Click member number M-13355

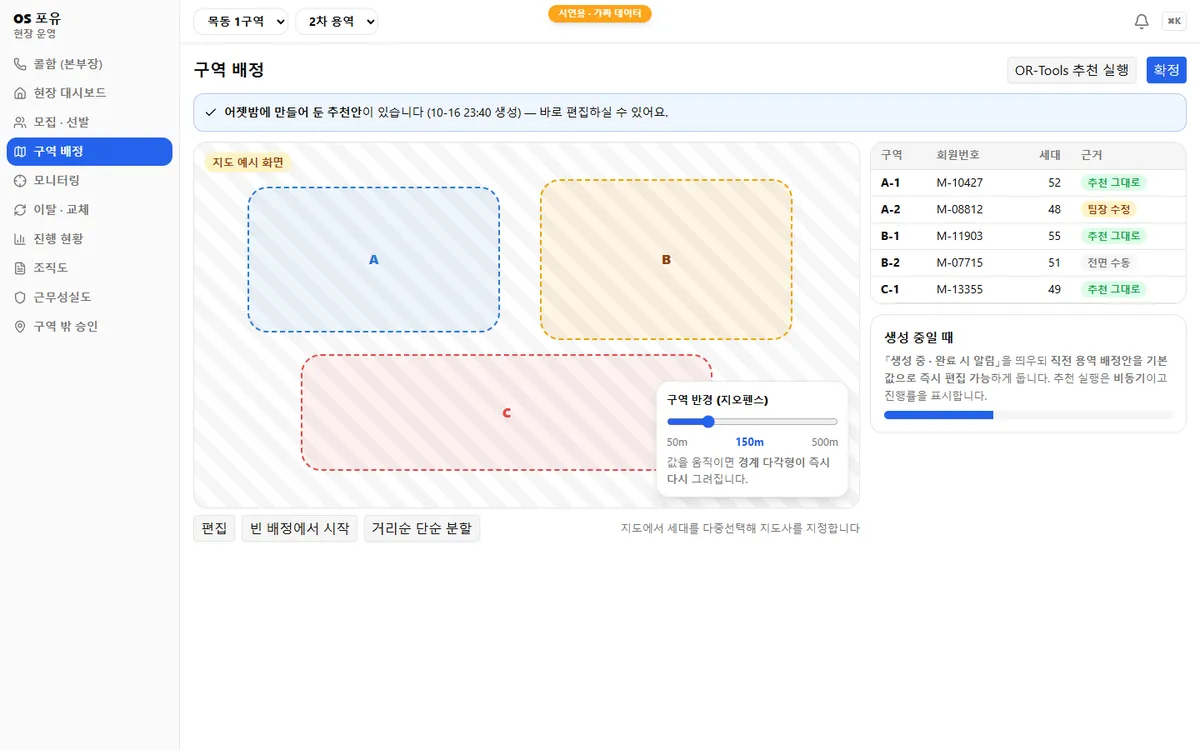coord(960,290)
